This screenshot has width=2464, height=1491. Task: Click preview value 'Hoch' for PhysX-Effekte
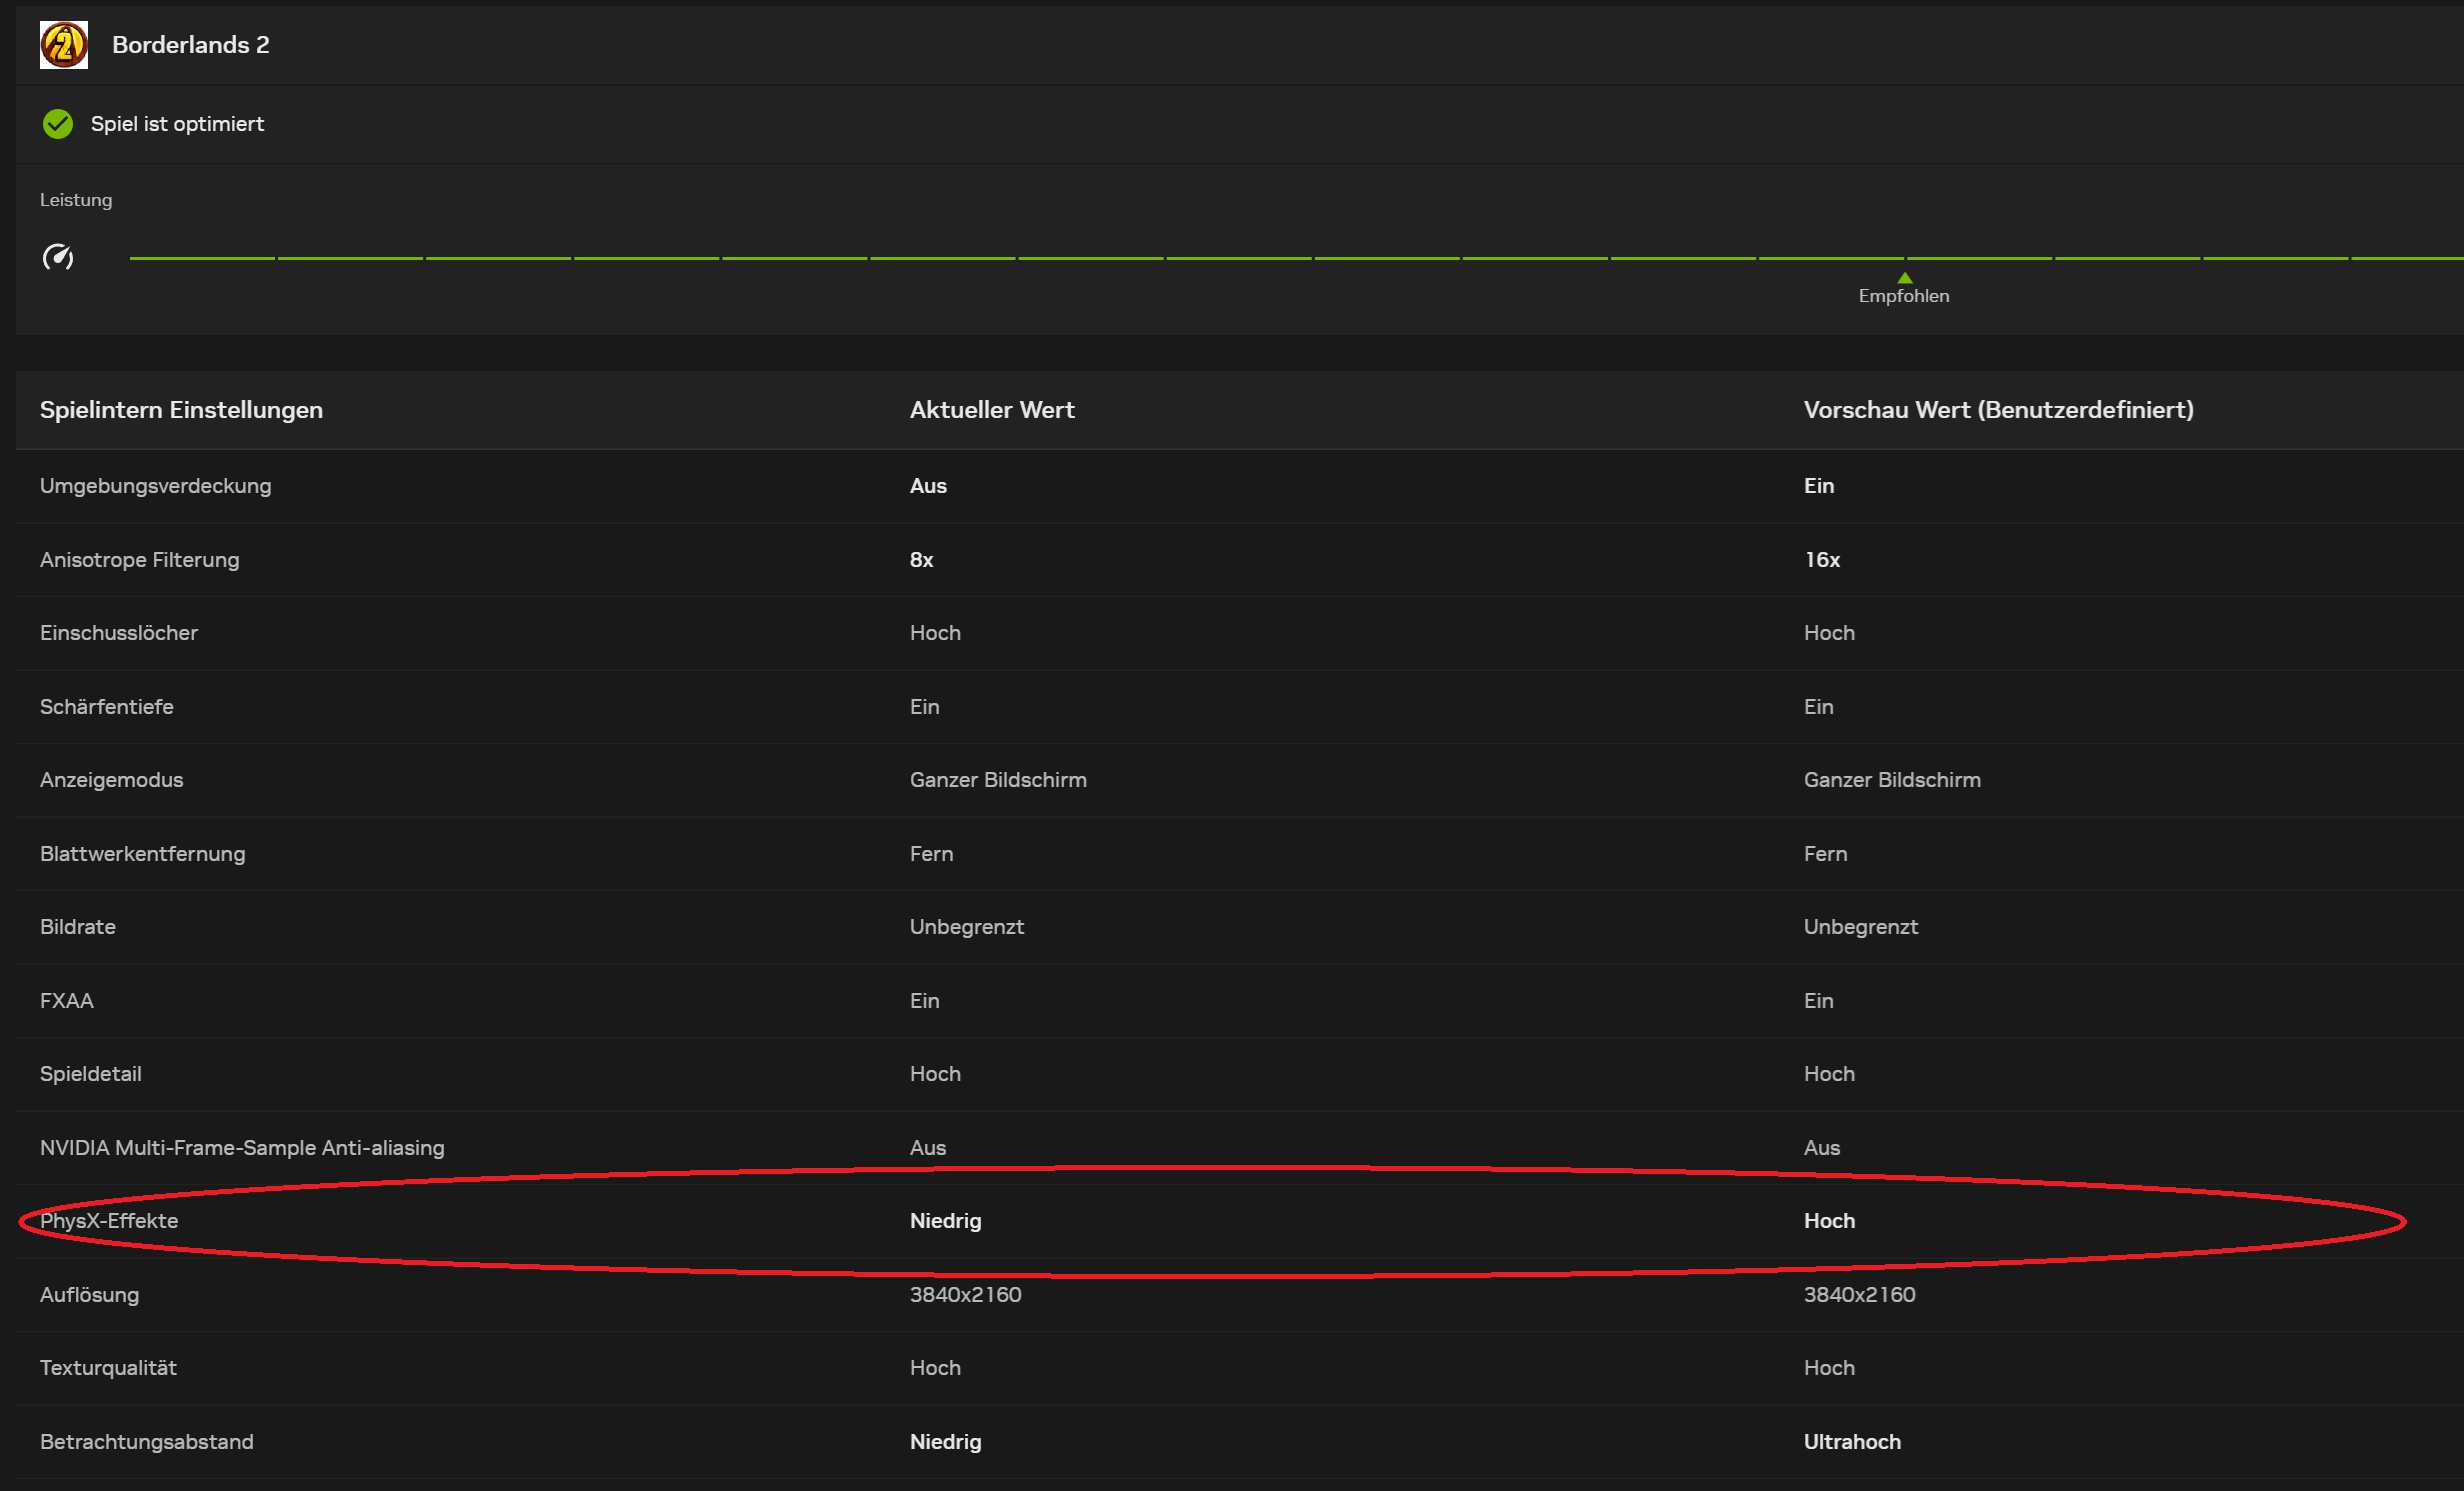1829,1221
